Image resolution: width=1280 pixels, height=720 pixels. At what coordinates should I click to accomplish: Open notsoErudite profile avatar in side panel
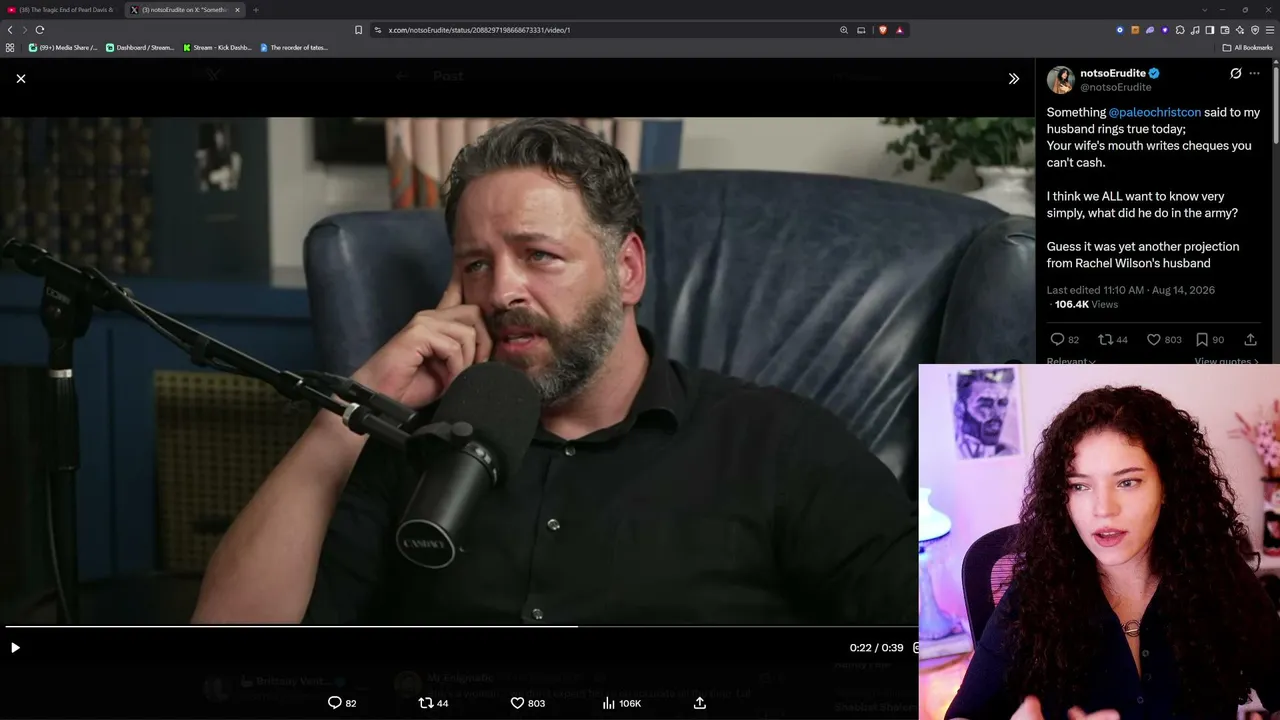[1060, 80]
